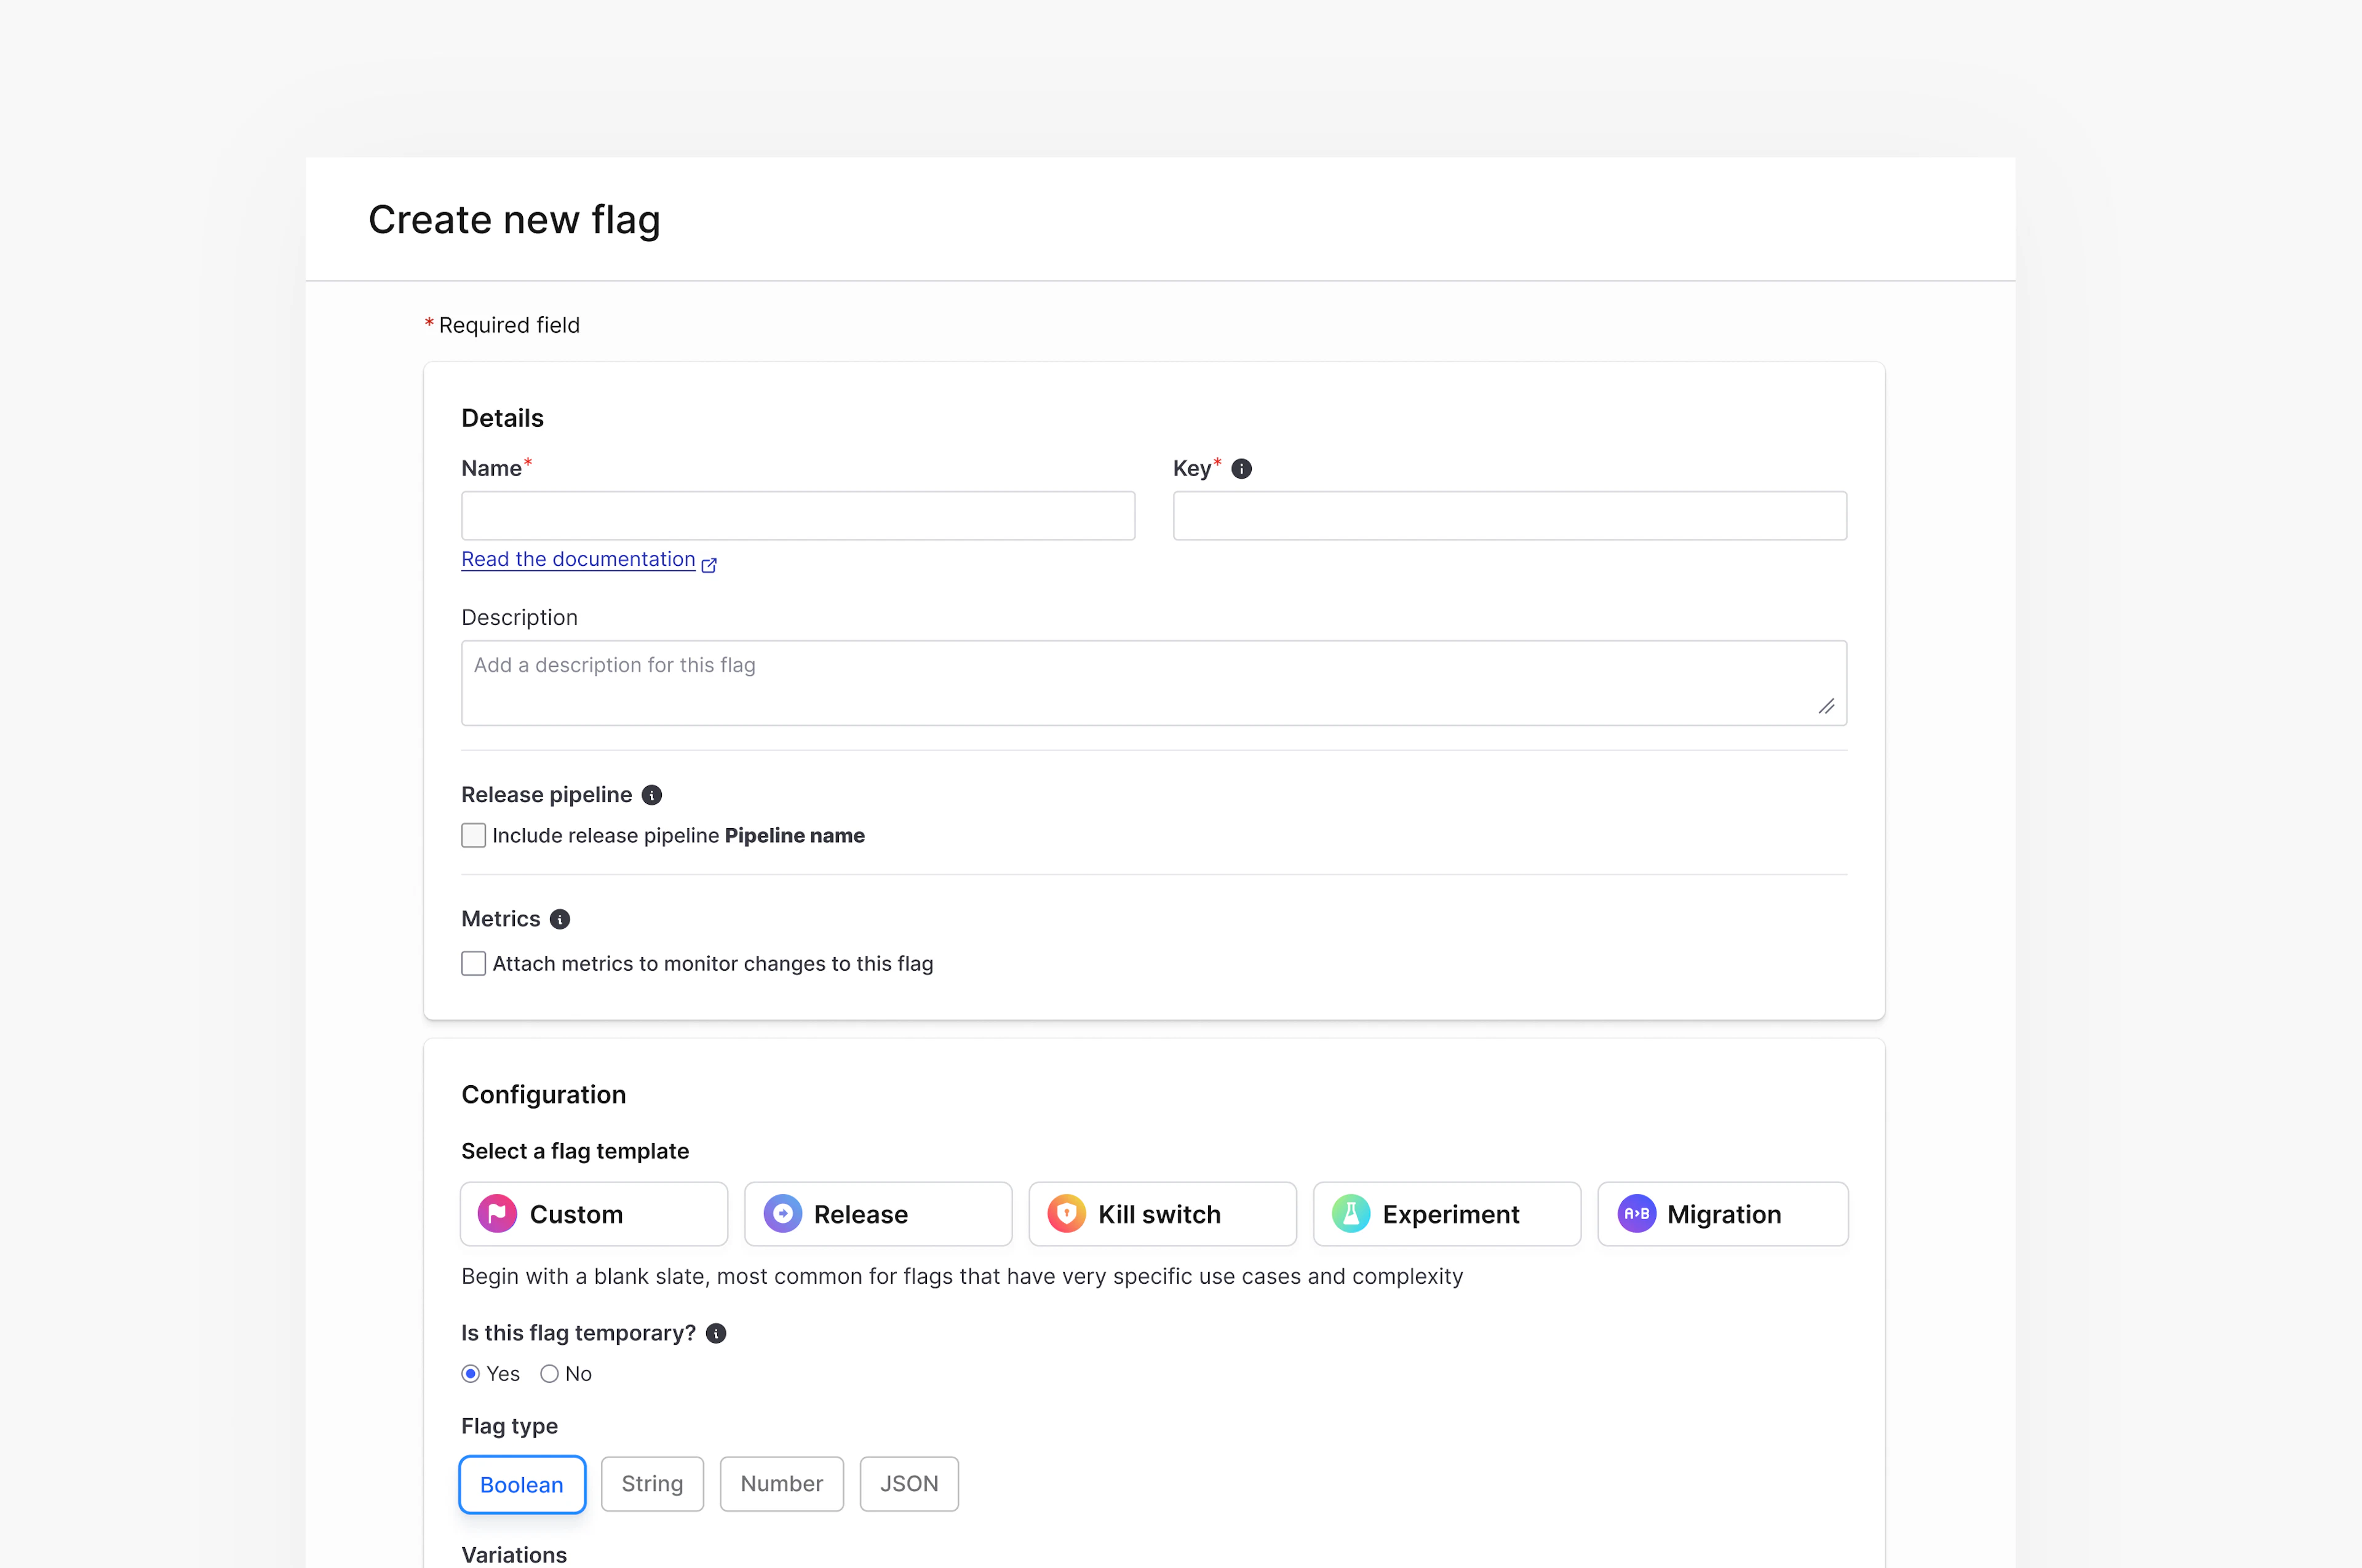The height and width of the screenshot is (1568, 2362).
Task: Select the Custom flag template icon
Action: (498, 1213)
